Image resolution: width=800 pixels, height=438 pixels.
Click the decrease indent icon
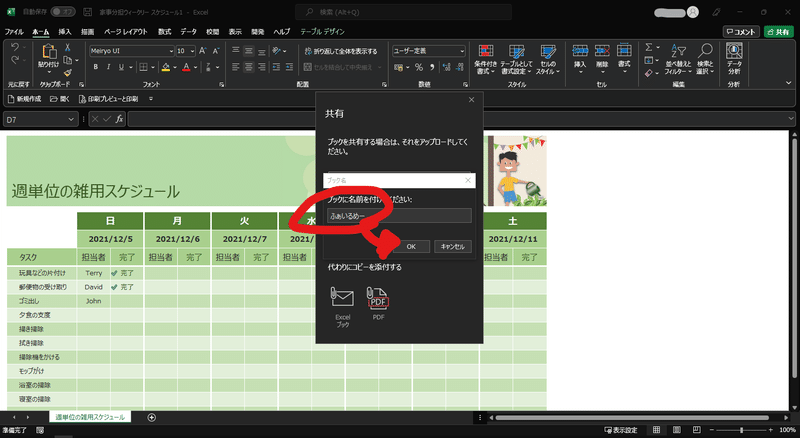tap(276, 67)
